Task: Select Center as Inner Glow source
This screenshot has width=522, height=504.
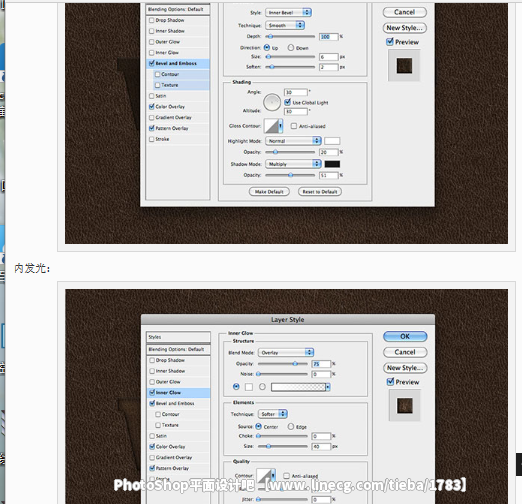Action: click(x=258, y=426)
